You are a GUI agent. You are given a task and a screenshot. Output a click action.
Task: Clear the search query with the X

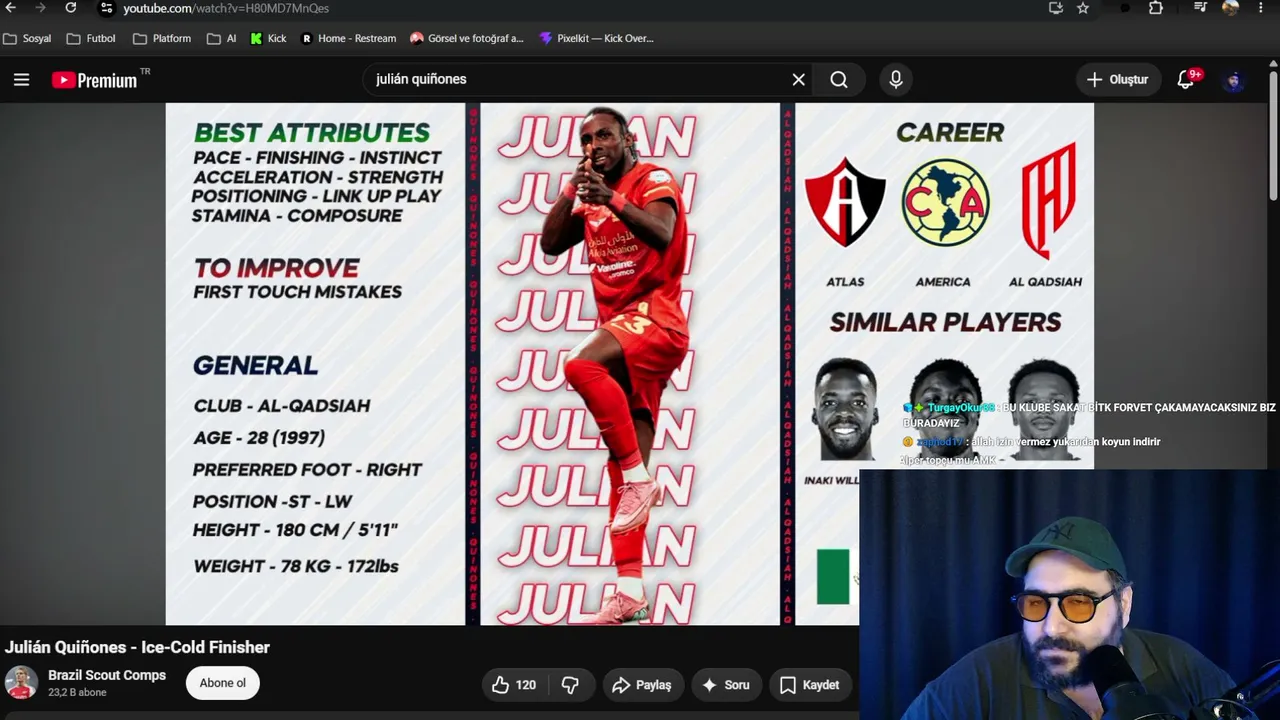pyautogui.click(x=798, y=79)
